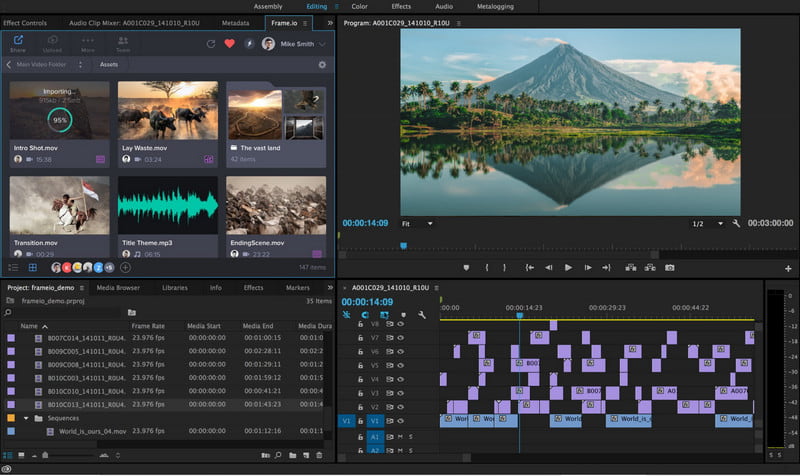Show overflow tabs in Project panel group
The height and width of the screenshot is (476, 800).
click(x=330, y=288)
